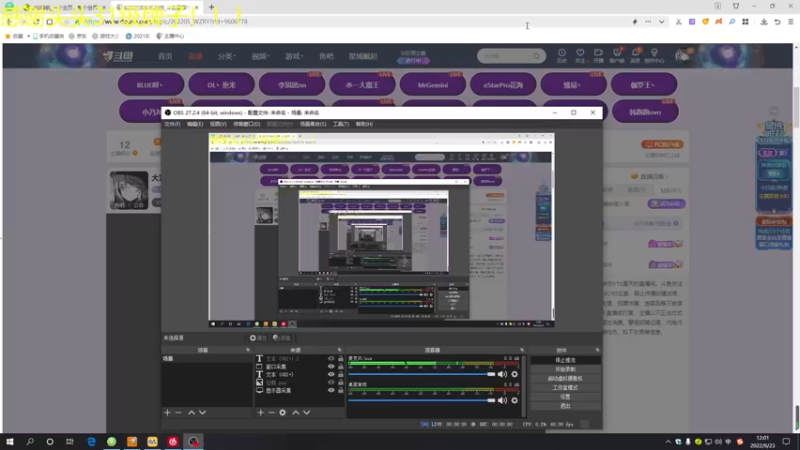Screen dimensions: 800x450
Task: Open Task View from the taskbar
Action: (x=70, y=441)
